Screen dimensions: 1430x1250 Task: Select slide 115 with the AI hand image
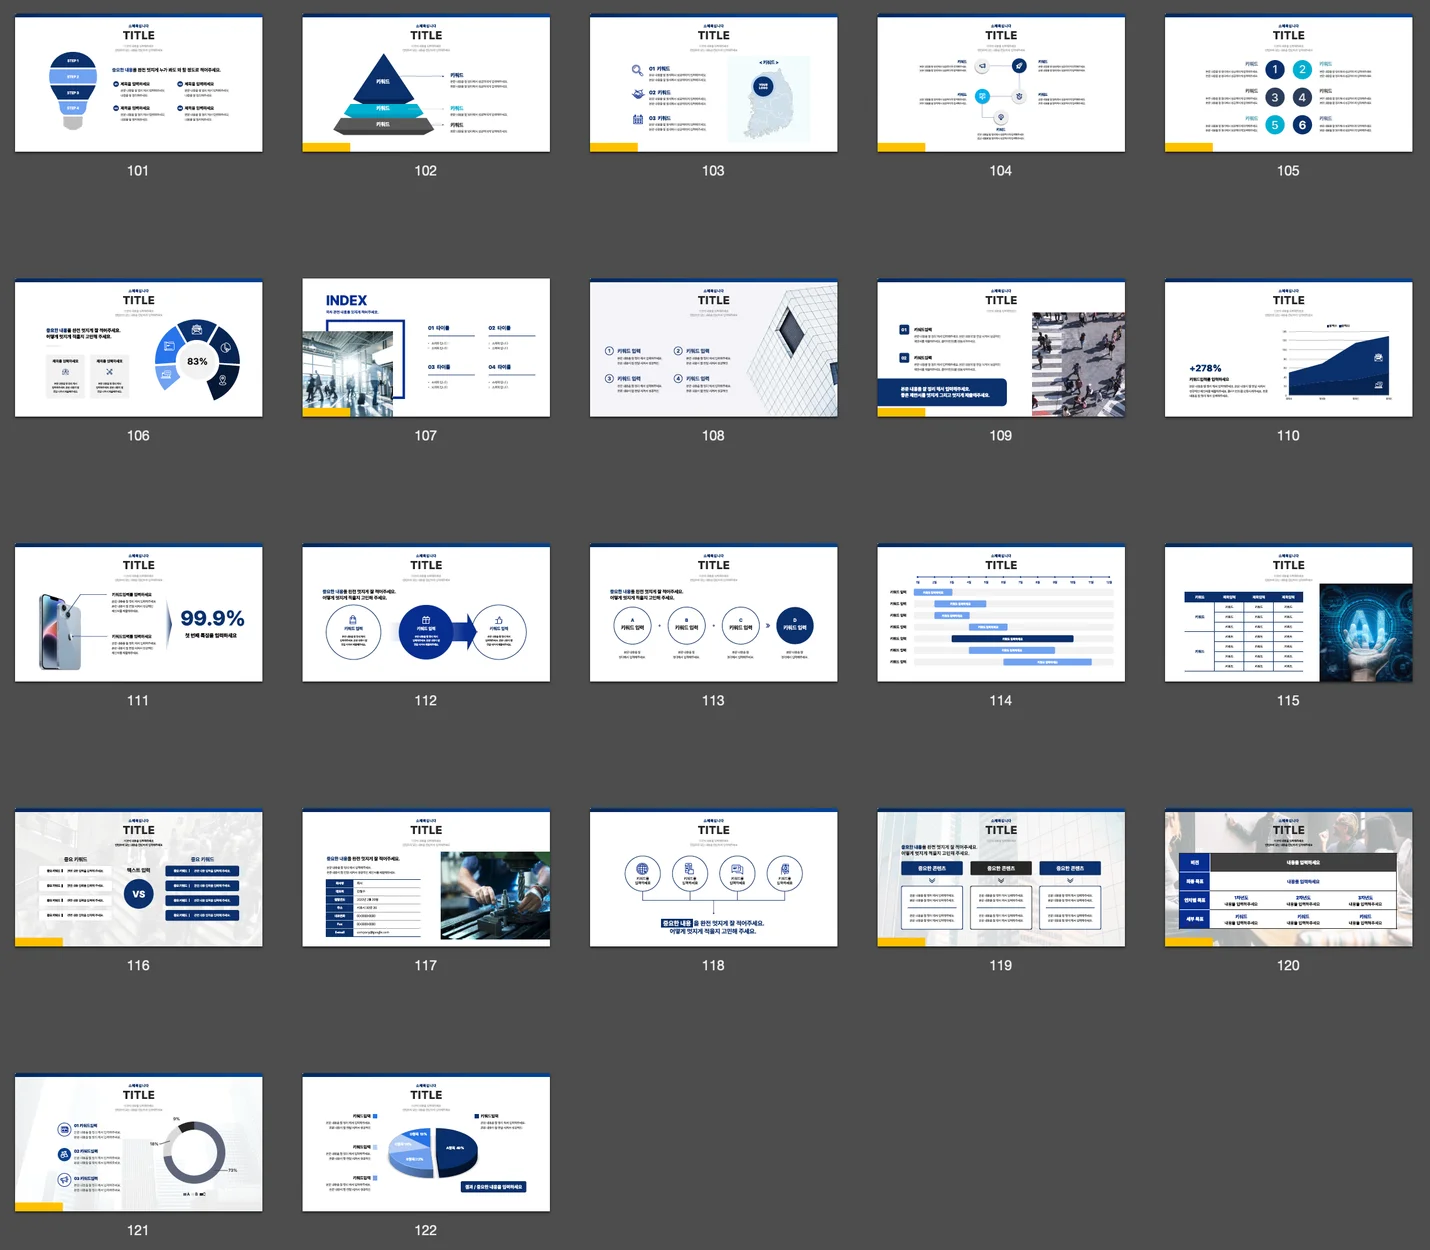coord(1288,614)
